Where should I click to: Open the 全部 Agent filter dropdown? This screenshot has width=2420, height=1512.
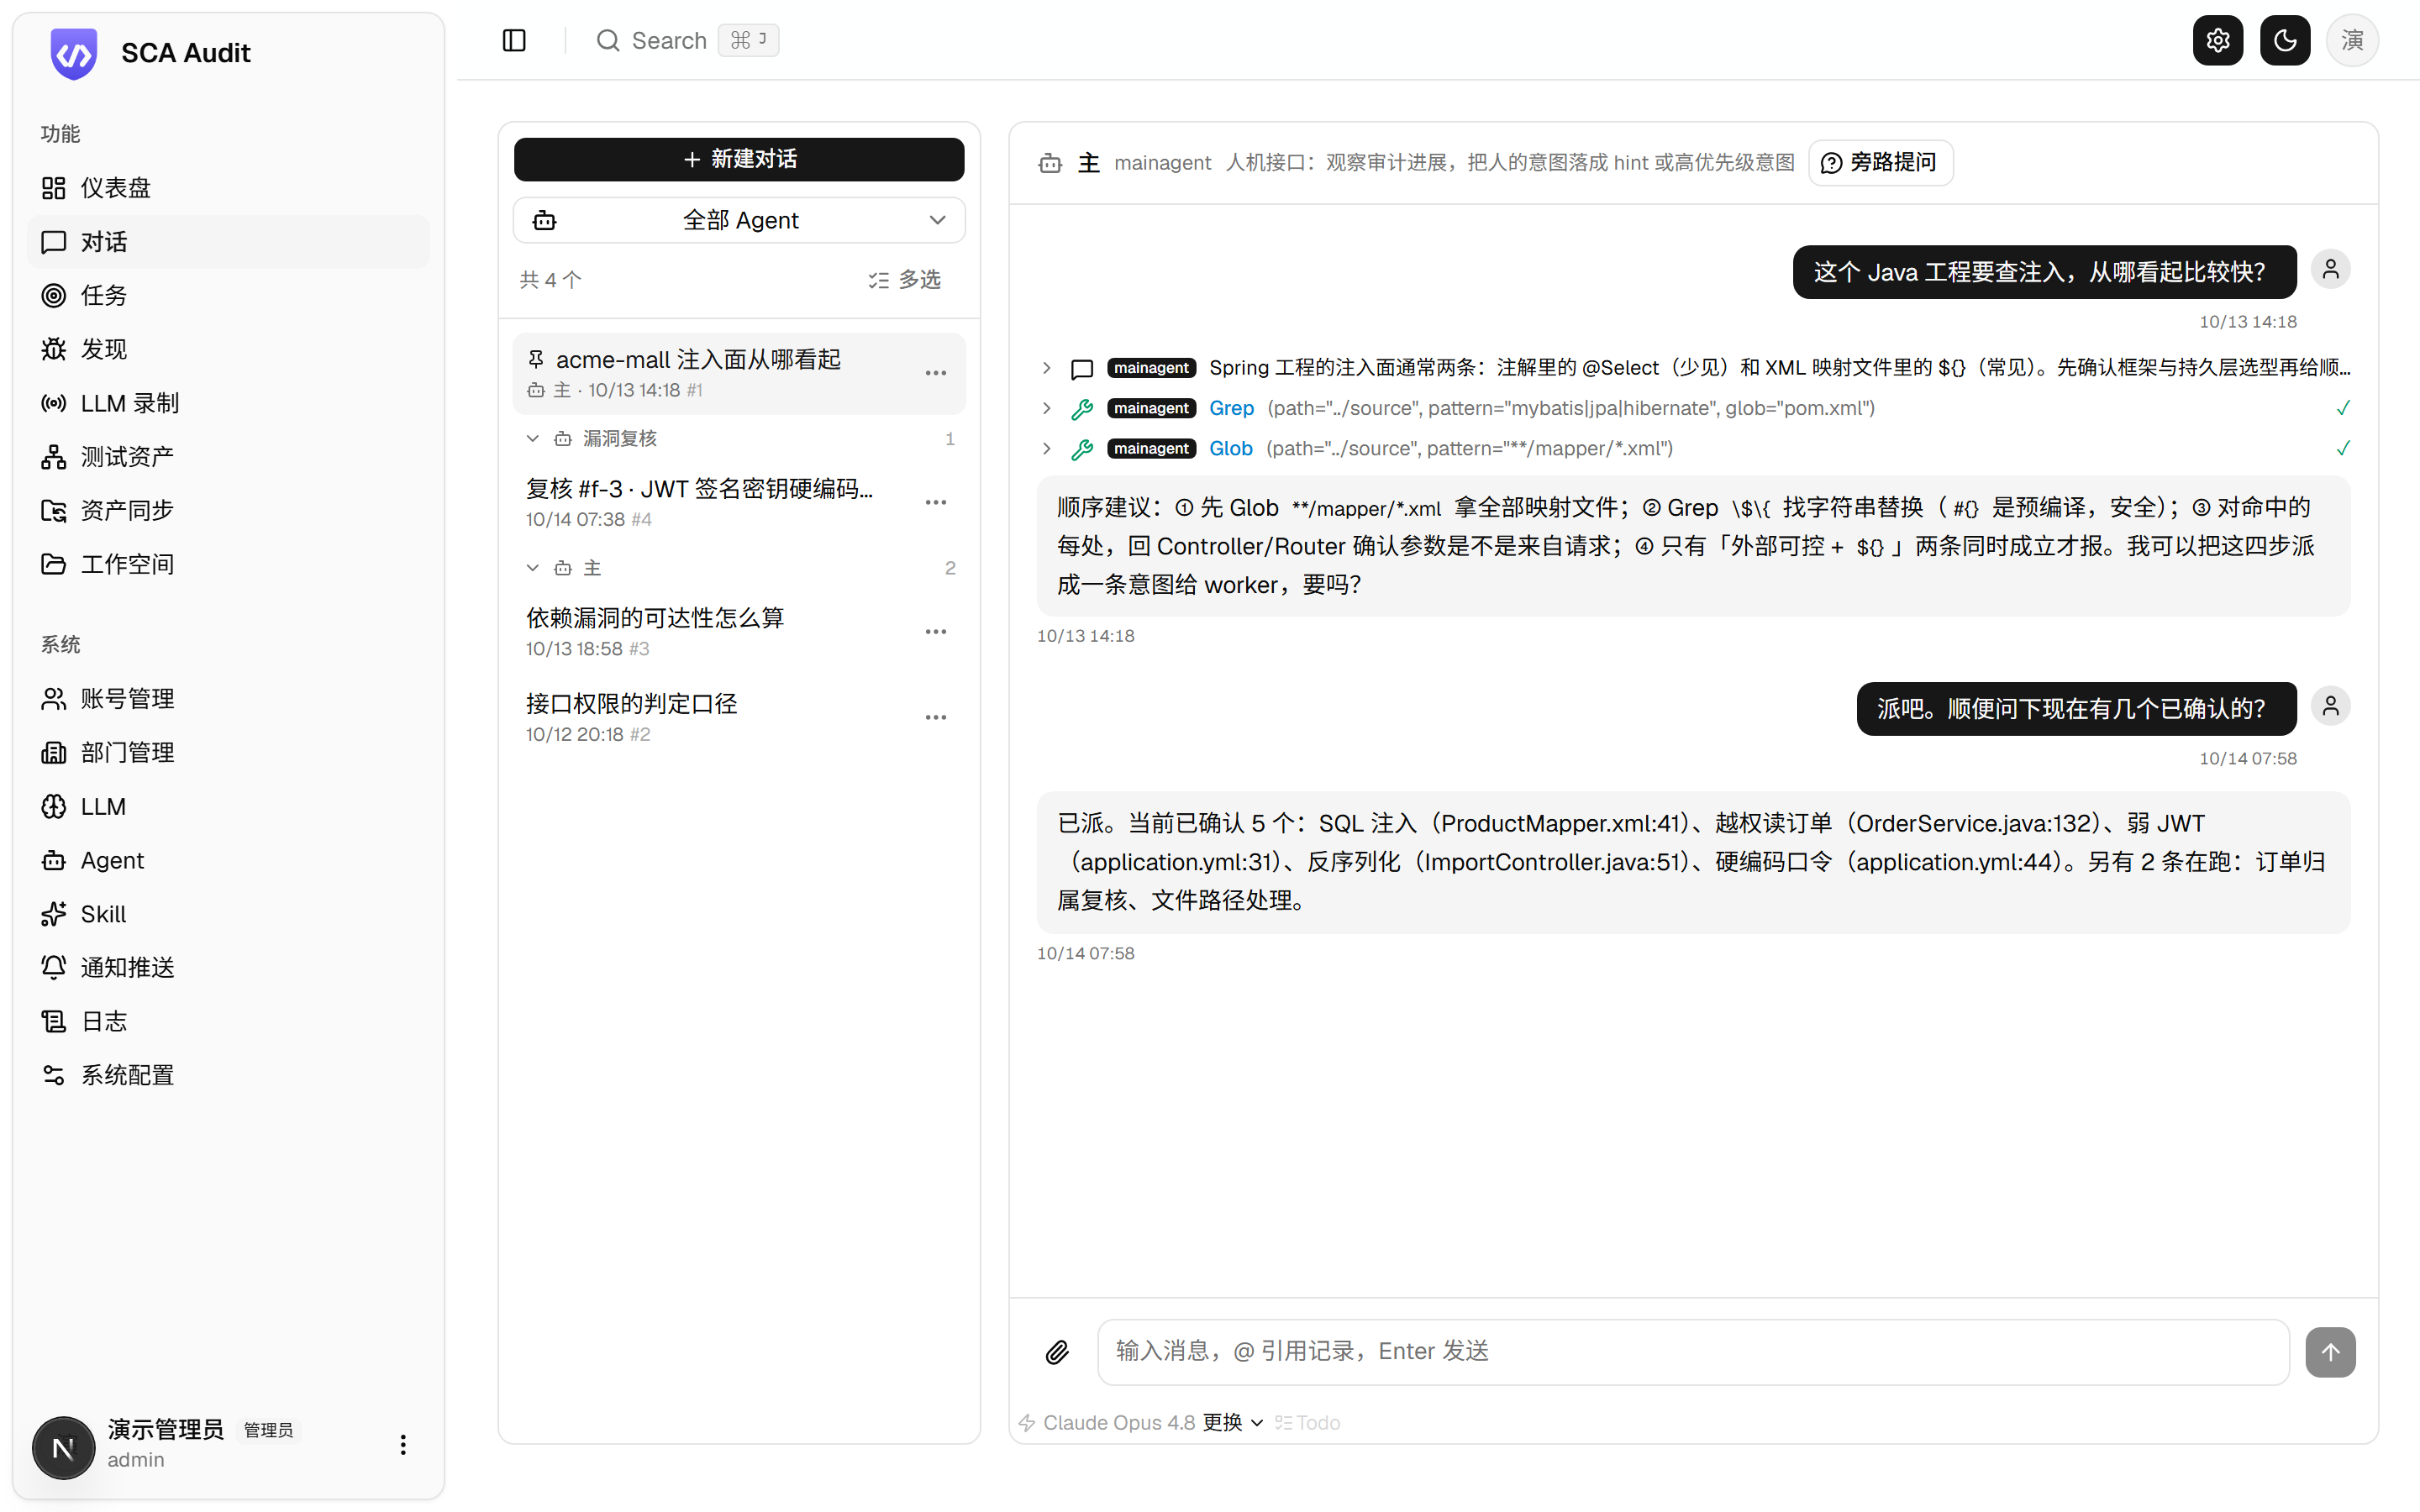click(x=739, y=220)
